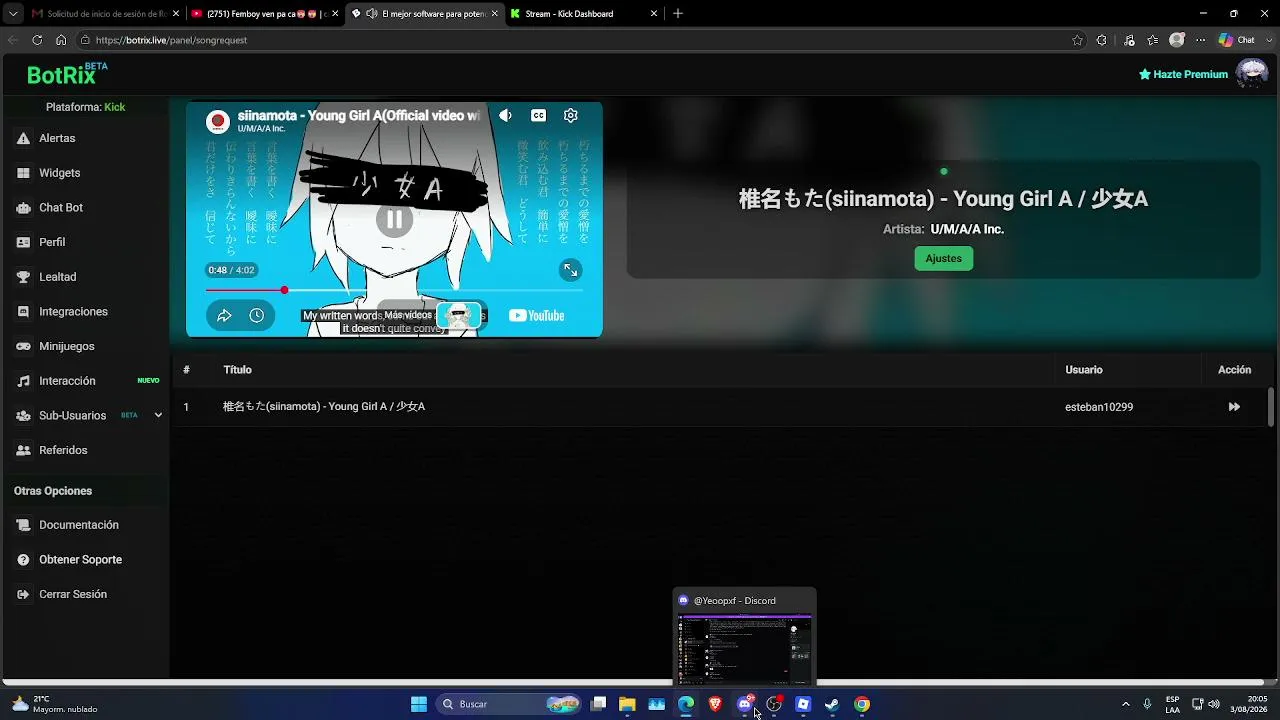Skip song from esteban10299 with forward icon
Image resolution: width=1280 pixels, height=720 pixels.
tap(1234, 407)
